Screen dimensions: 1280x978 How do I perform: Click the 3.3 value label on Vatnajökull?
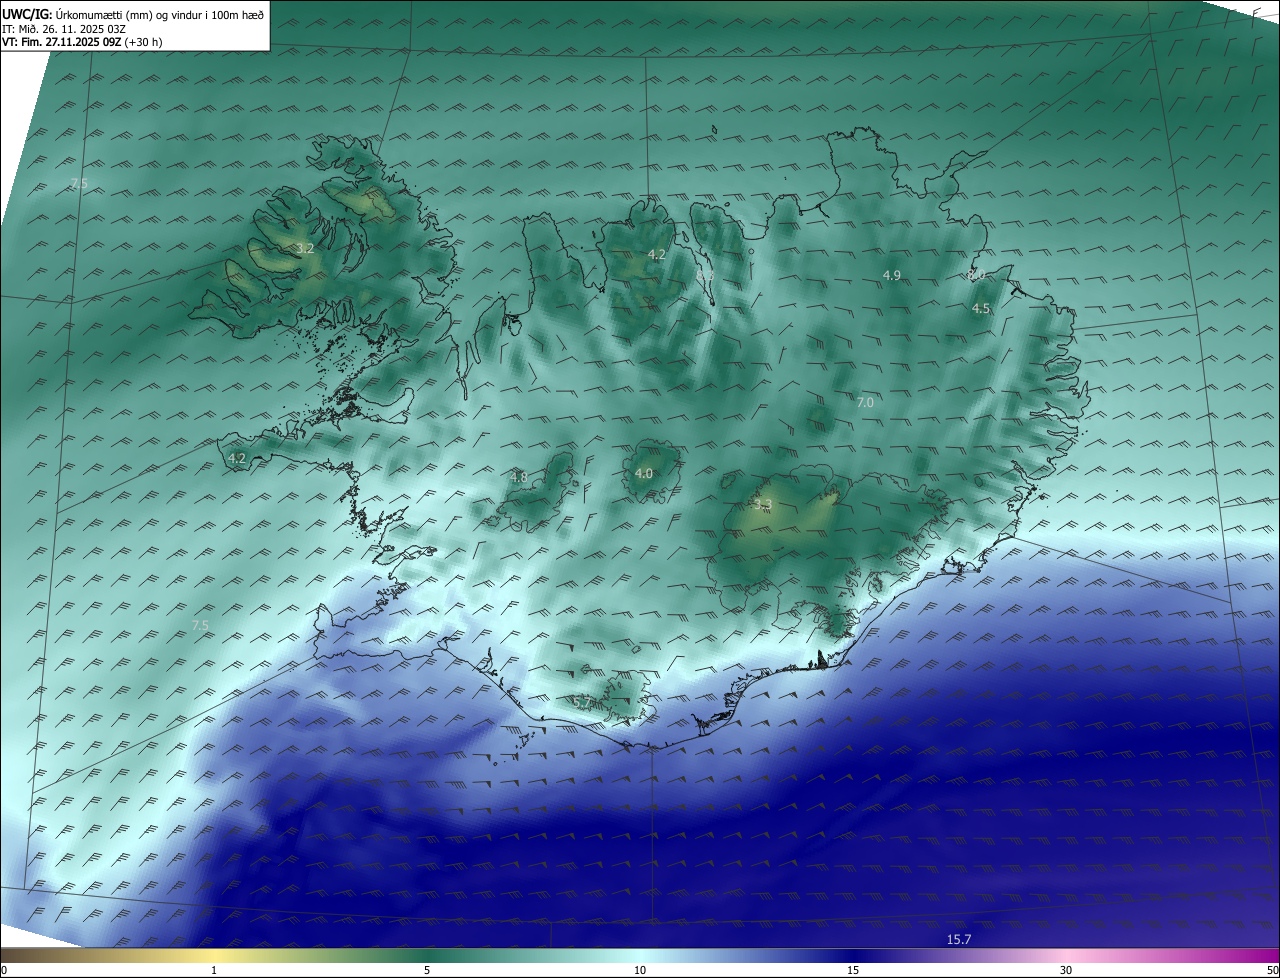763,505
